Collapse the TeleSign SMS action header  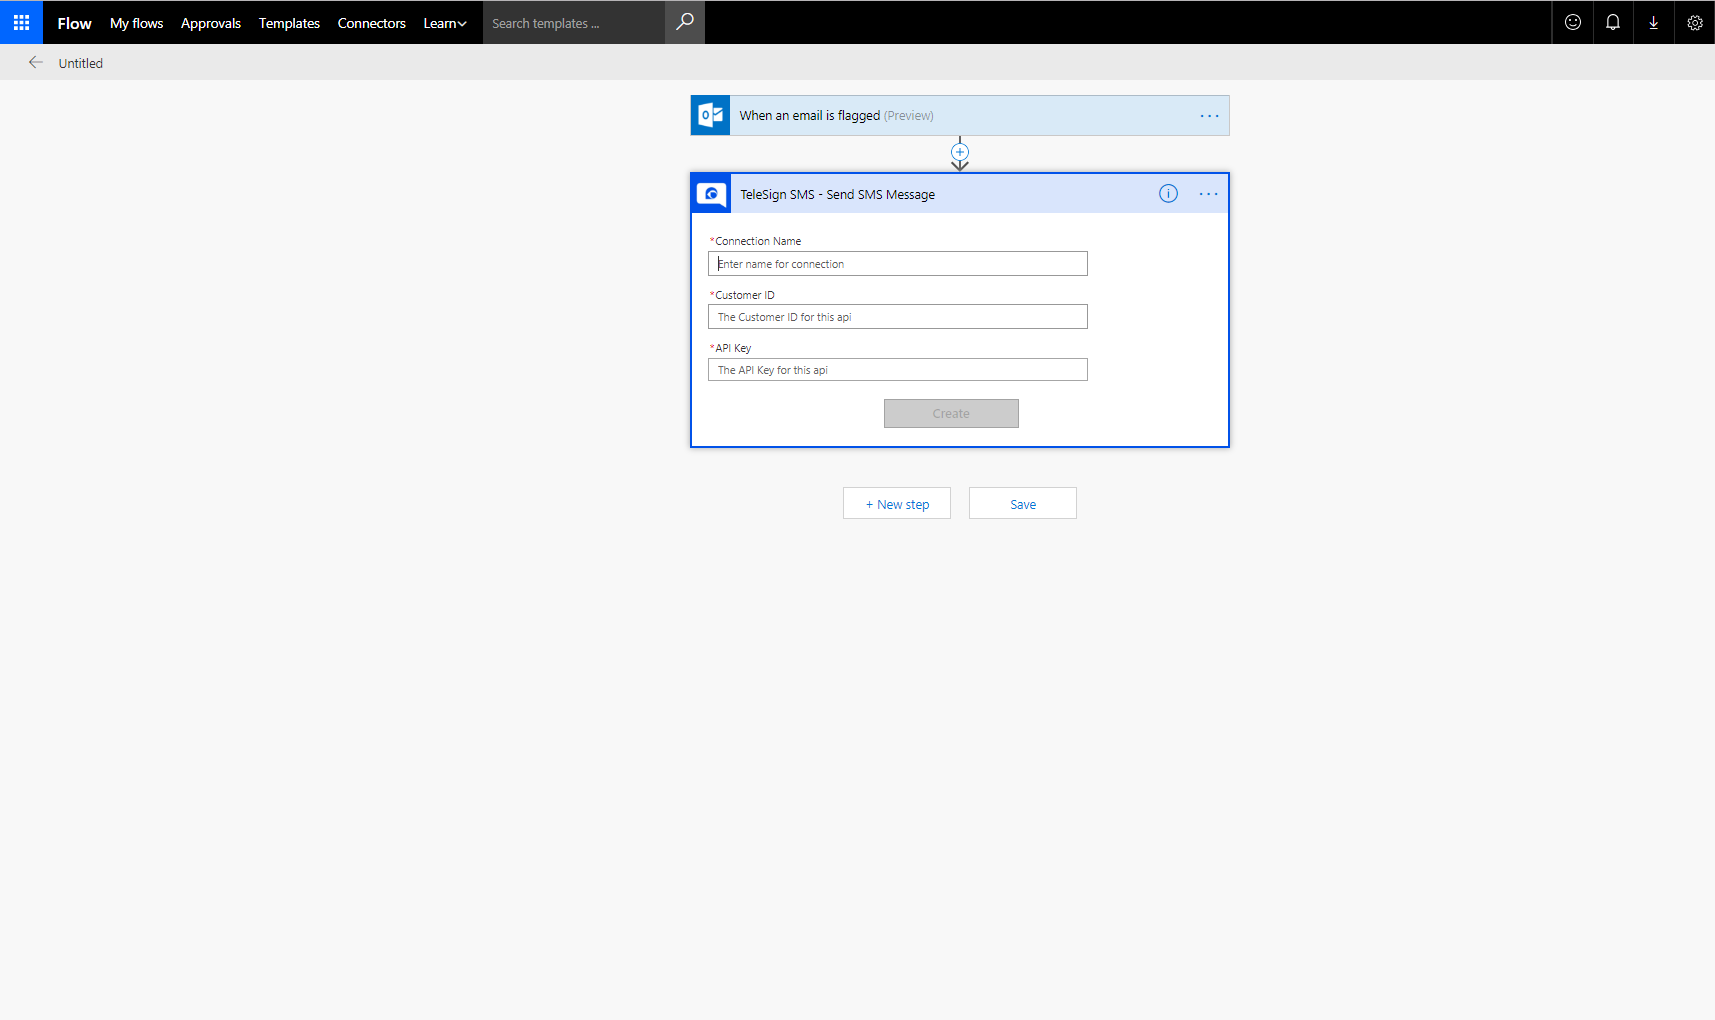click(x=960, y=193)
